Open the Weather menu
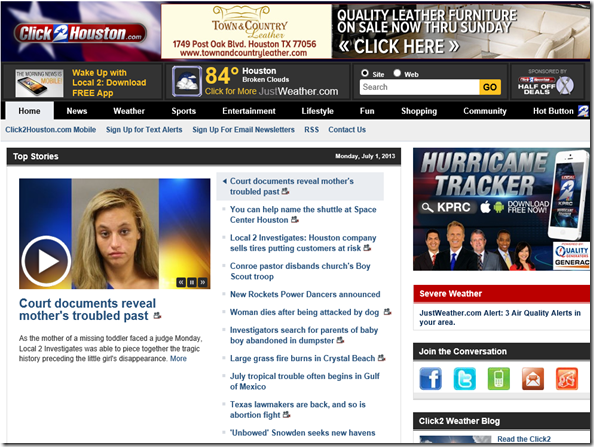 tap(129, 111)
